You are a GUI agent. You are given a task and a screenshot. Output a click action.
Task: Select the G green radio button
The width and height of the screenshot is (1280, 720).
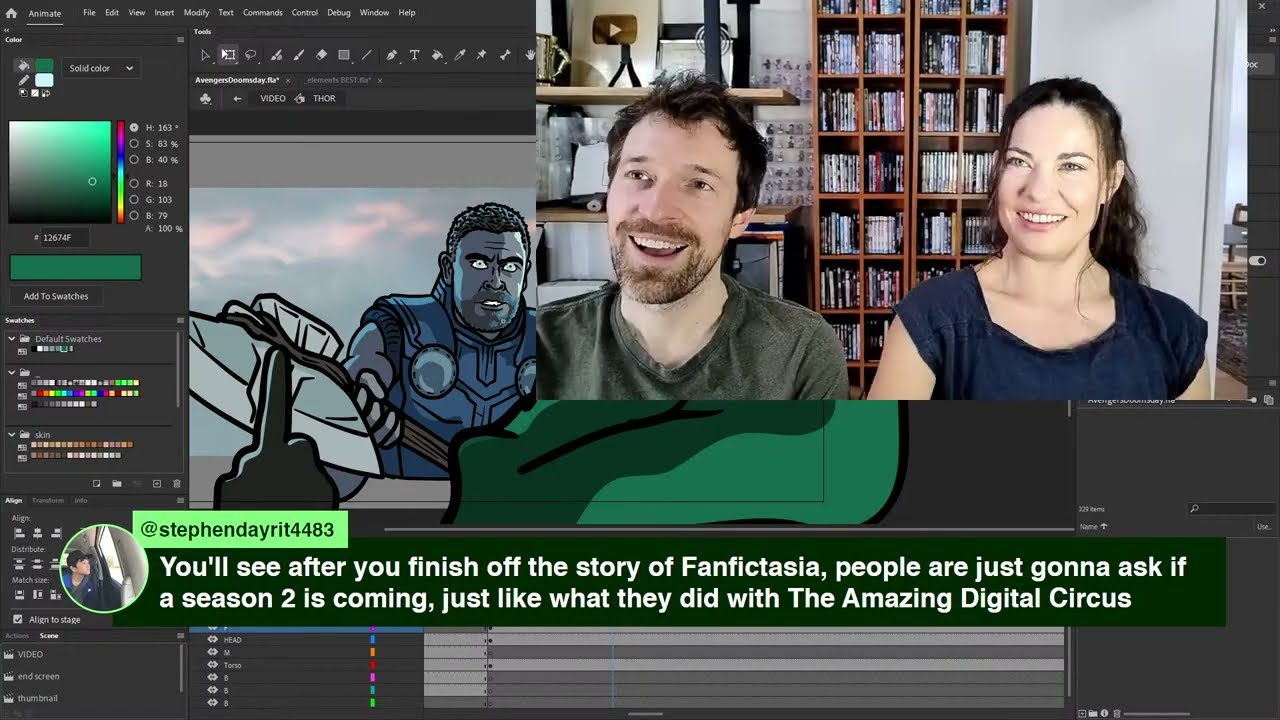tap(134, 200)
